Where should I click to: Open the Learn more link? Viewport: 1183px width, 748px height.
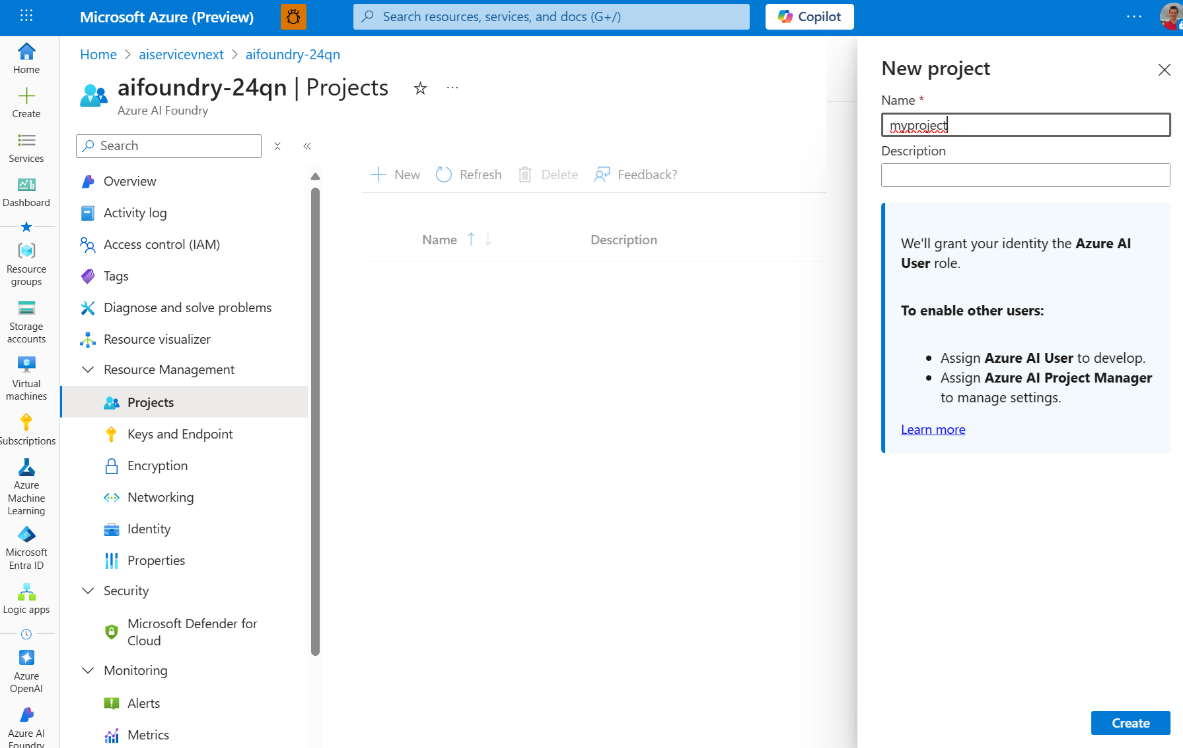(x=932, y=429)
